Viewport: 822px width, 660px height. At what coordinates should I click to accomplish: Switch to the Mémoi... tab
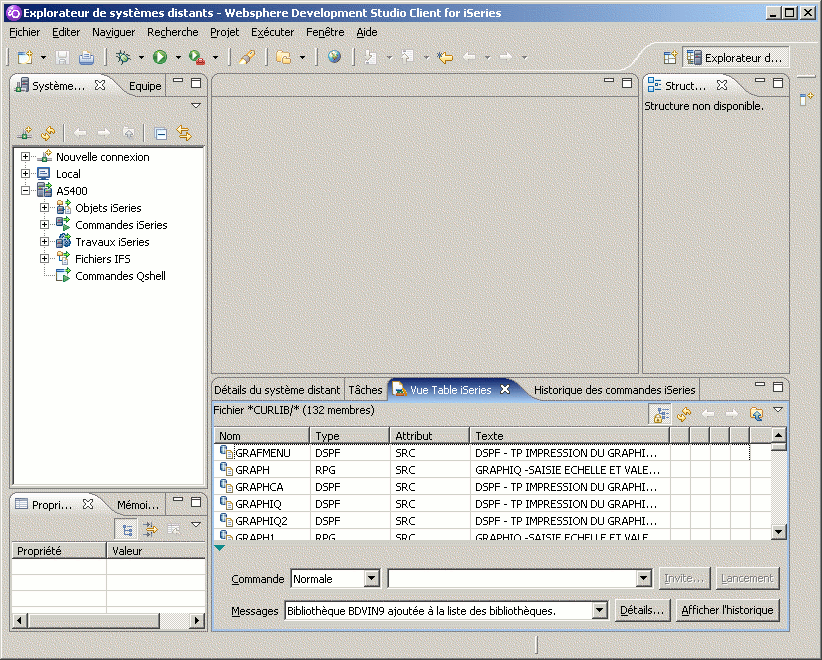[x=137, y=505]
